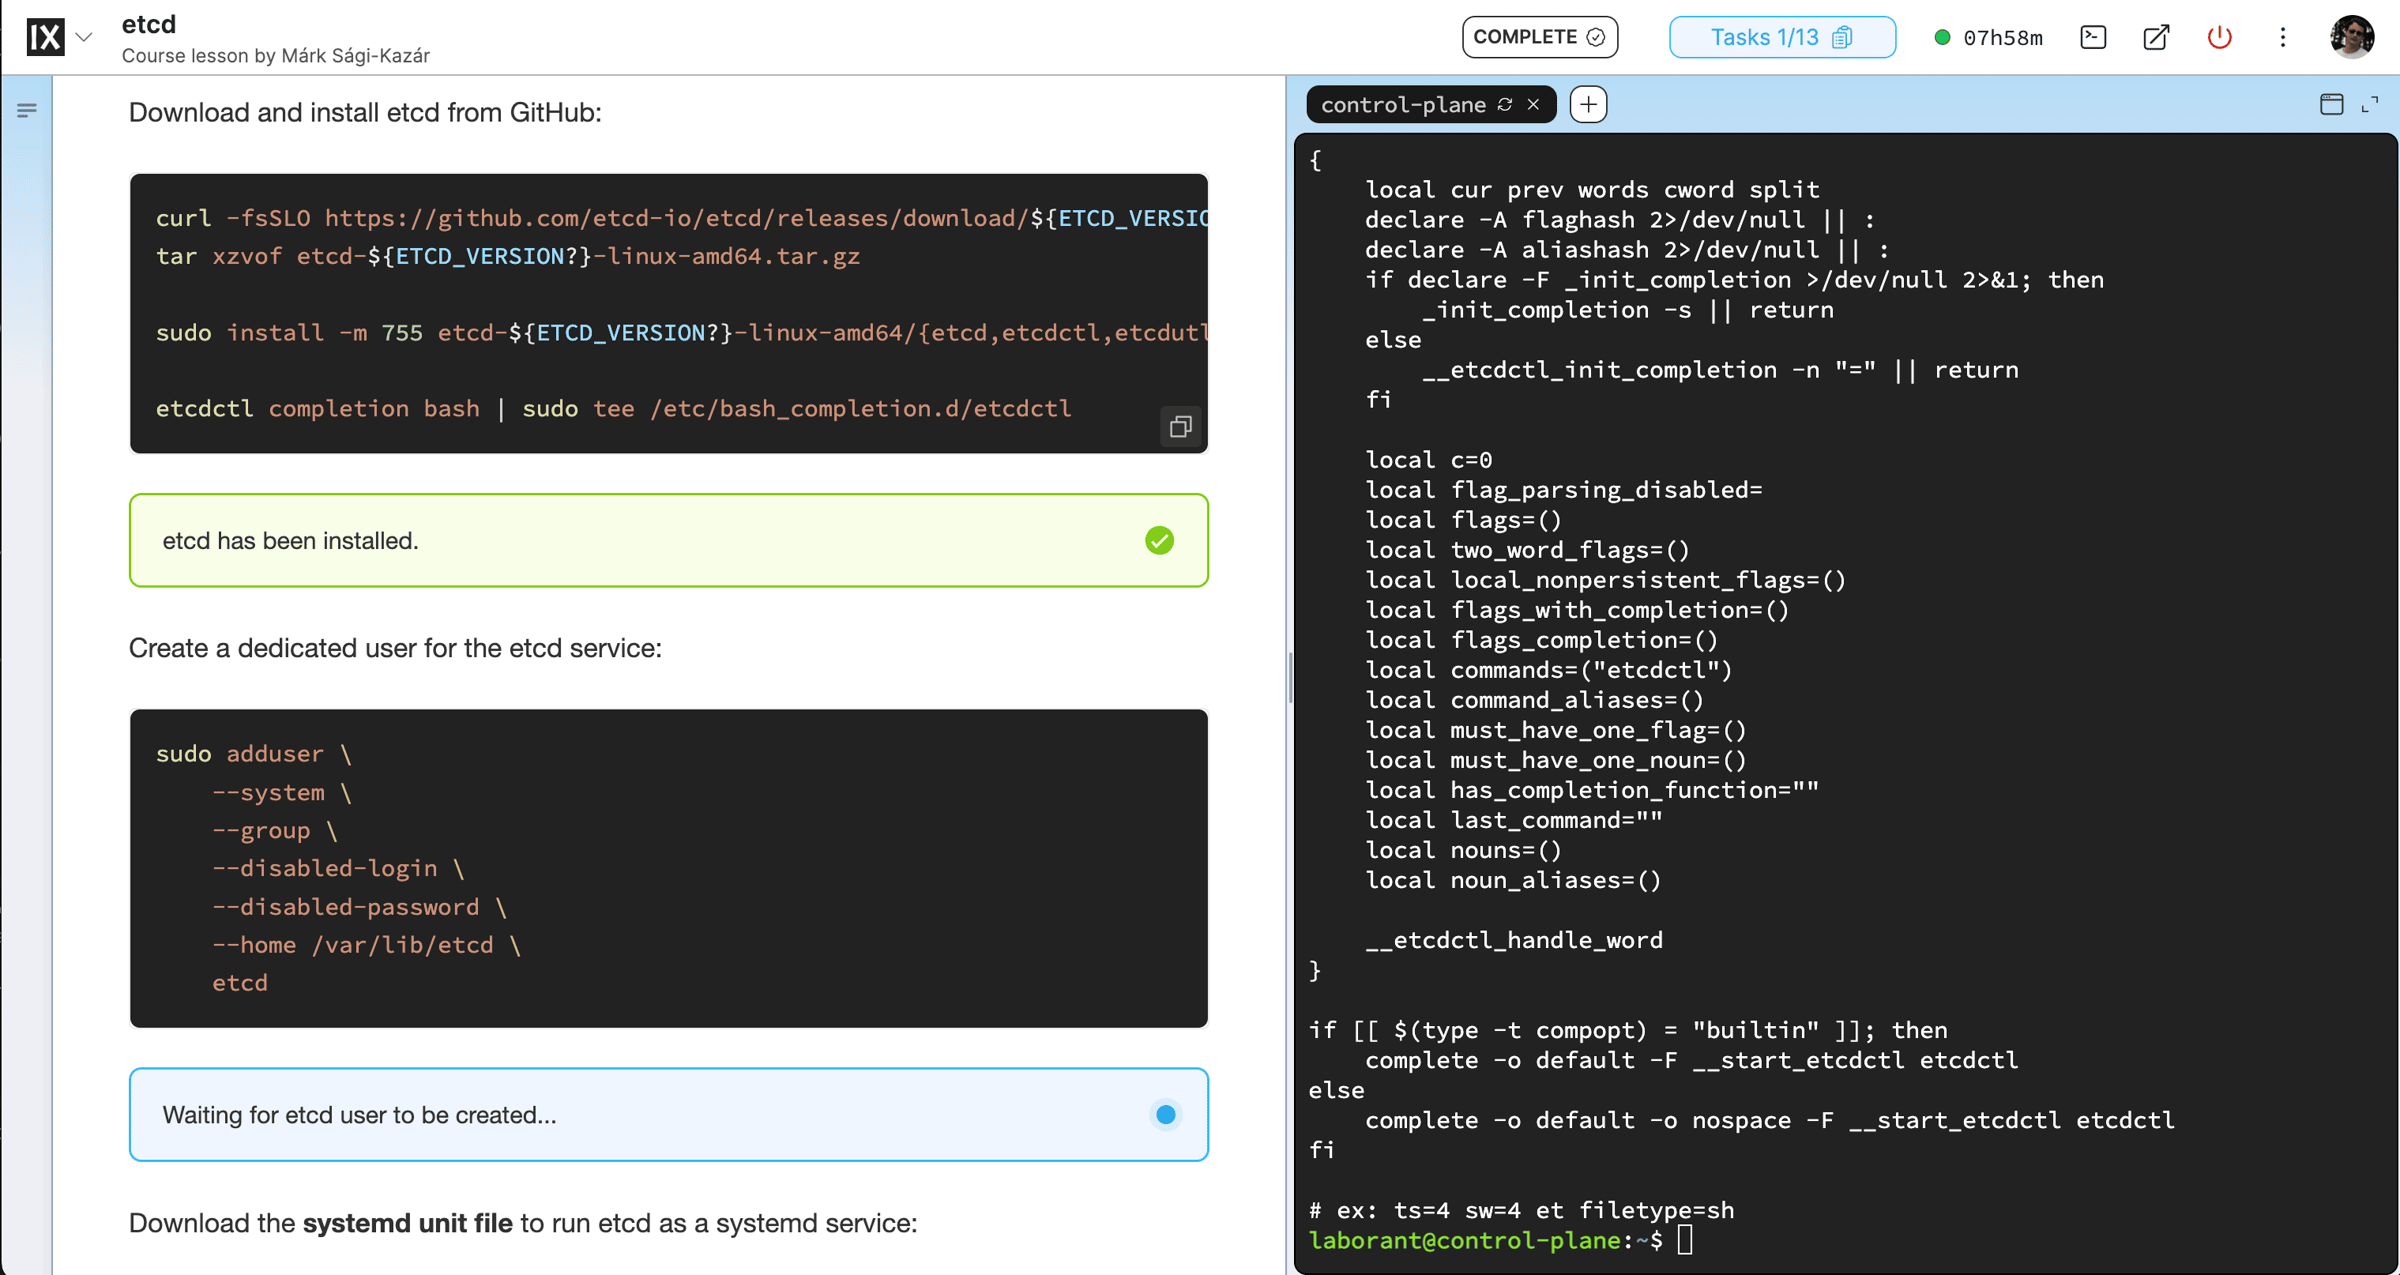Click the green etcd installed checkmark
This screenshot has height=1275, width=2400.
(x=1159, y=541)
